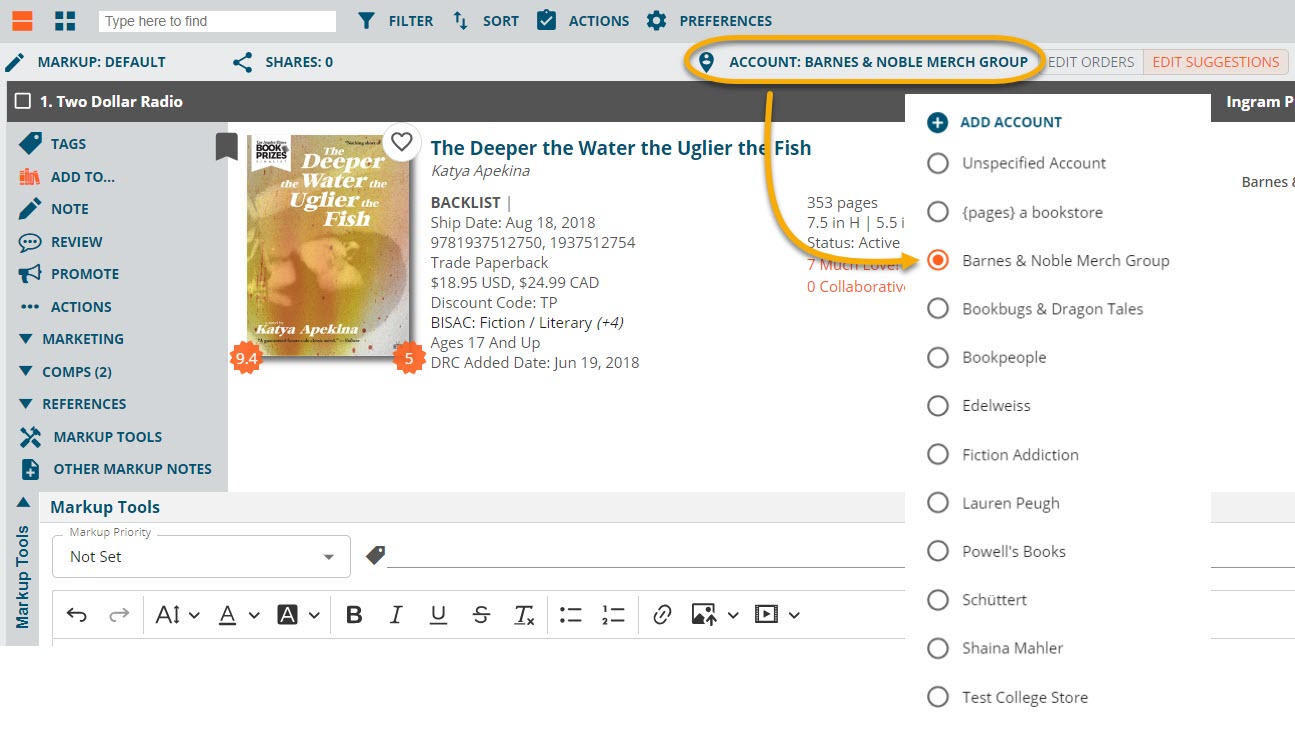
Task: Toggle italic formatting
Action: click(x=396, y=615)
